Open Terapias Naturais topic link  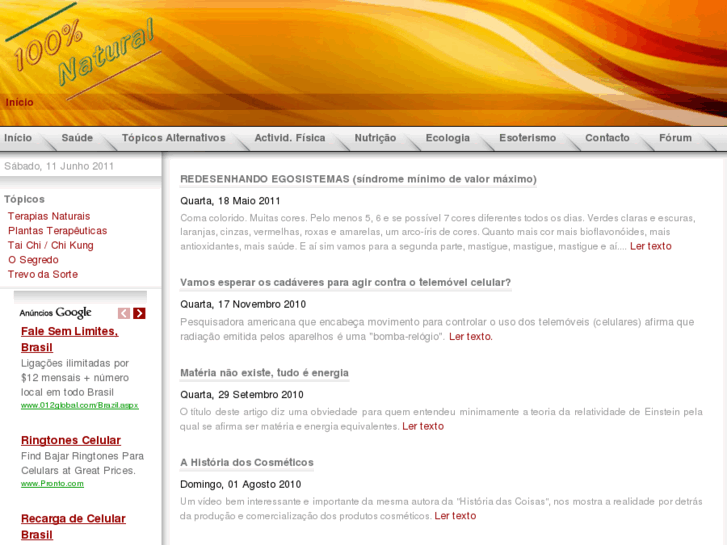[x=49, y=217]
